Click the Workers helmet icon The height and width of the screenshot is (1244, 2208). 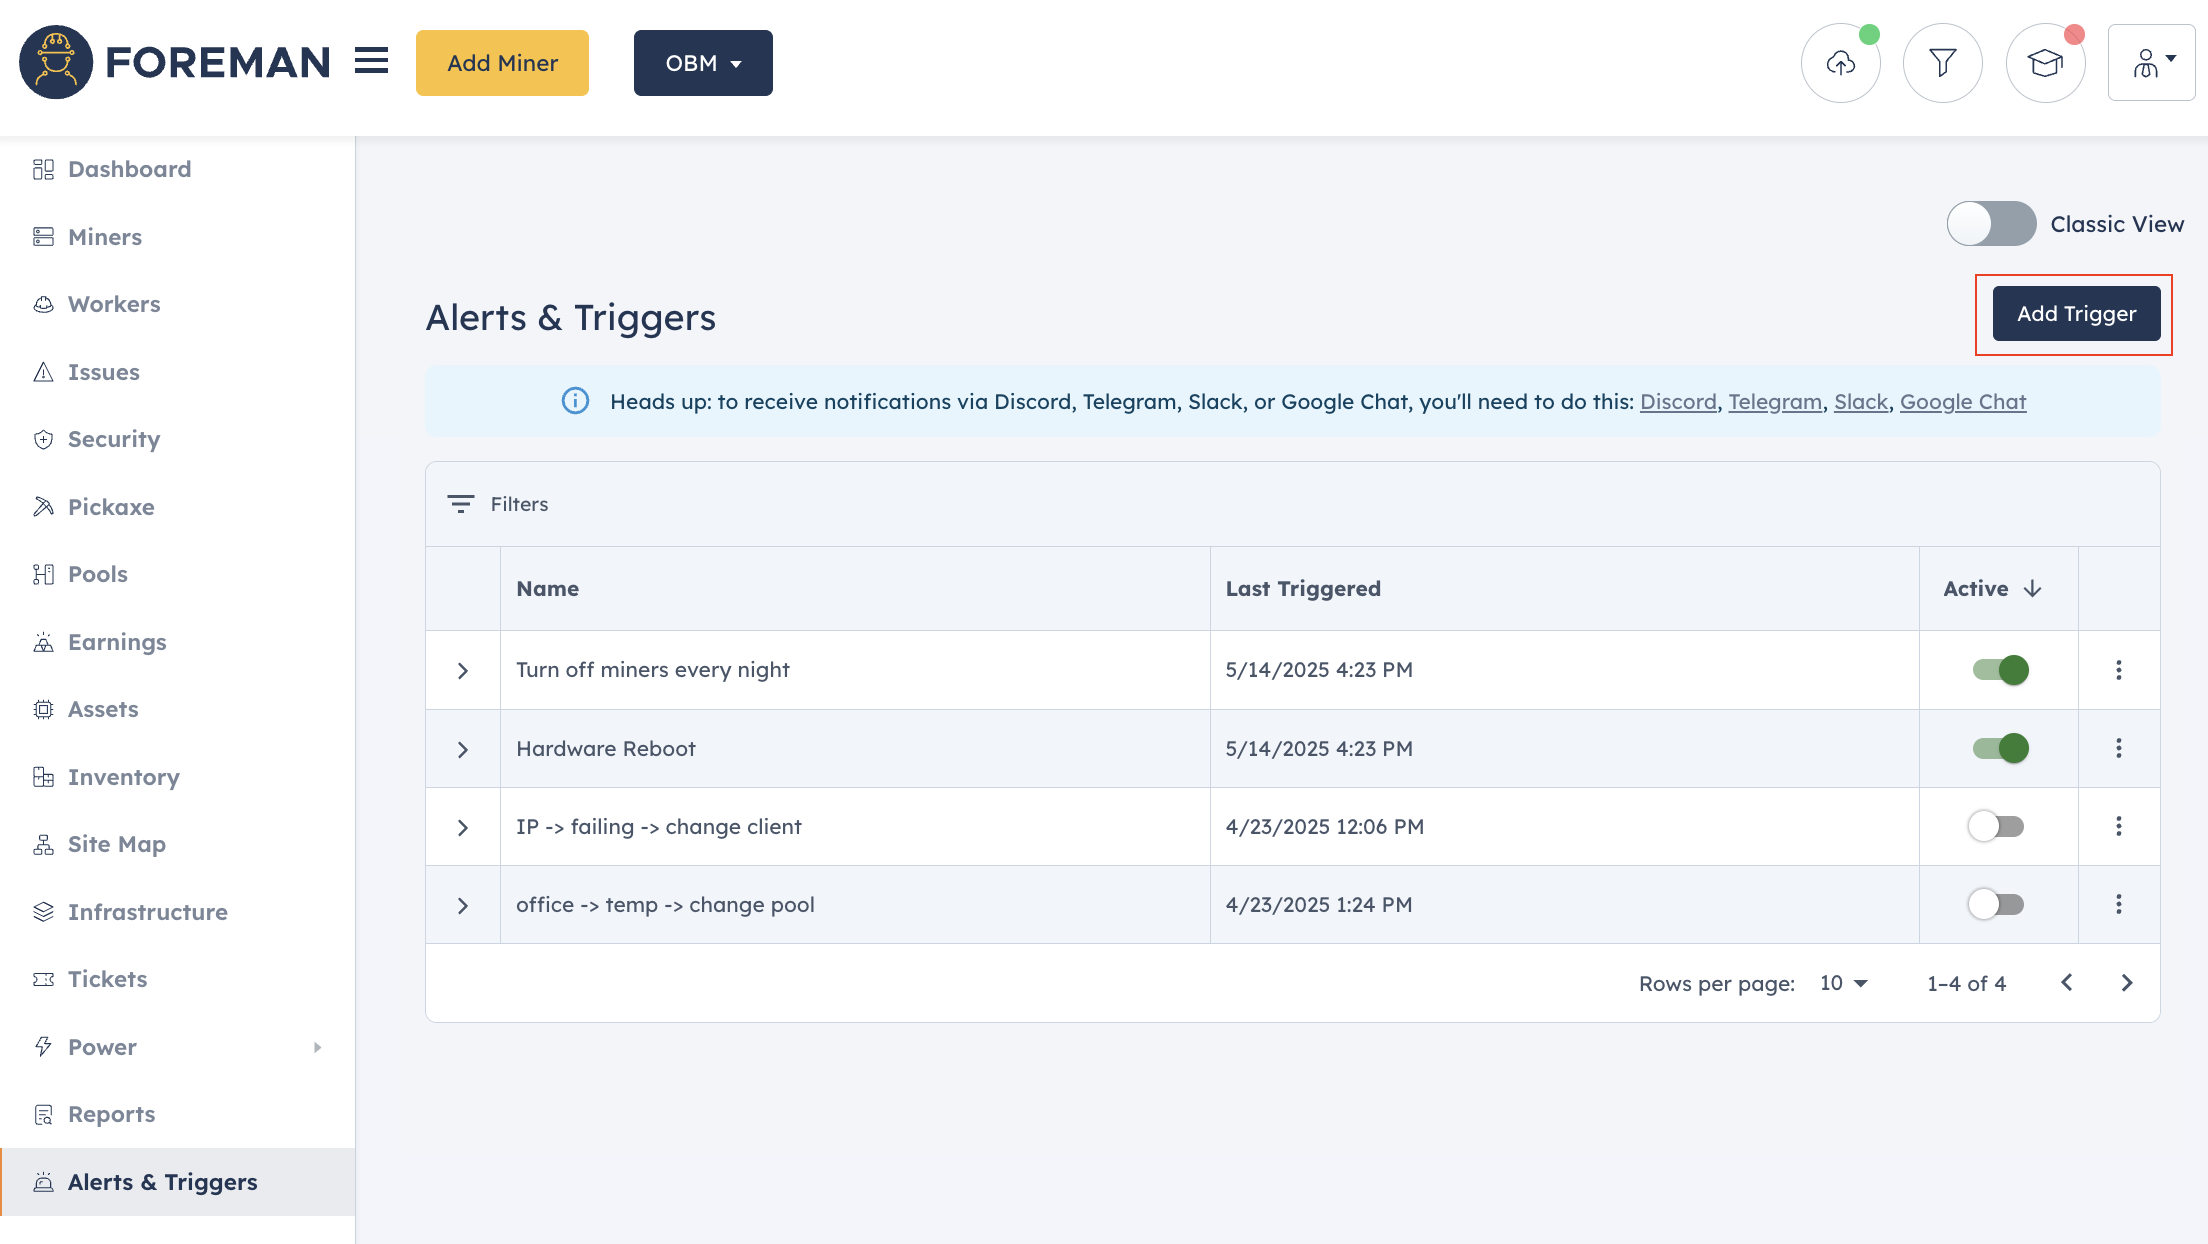(43, 304)
